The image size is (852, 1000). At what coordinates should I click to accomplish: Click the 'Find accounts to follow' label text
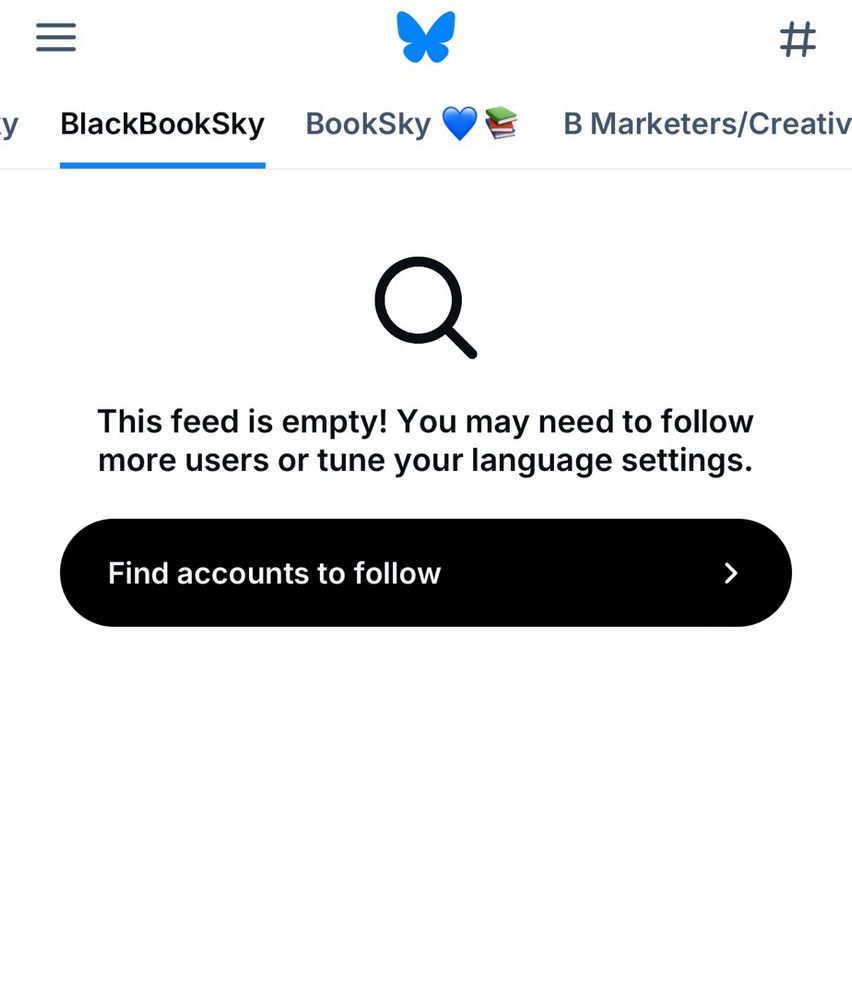point(274,573)
